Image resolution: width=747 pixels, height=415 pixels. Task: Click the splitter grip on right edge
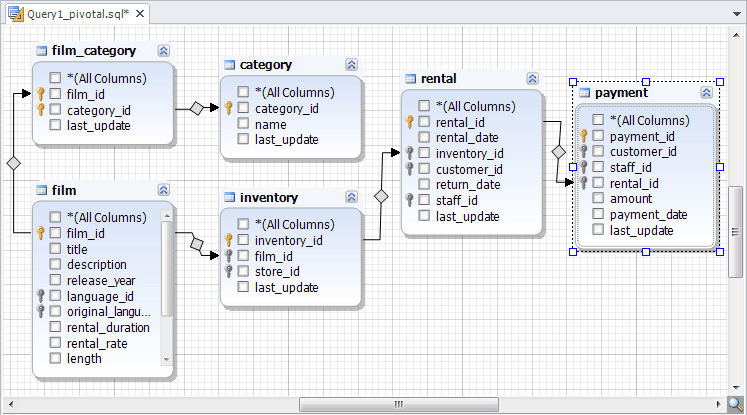pyautogui.click(x=736, y=232)
